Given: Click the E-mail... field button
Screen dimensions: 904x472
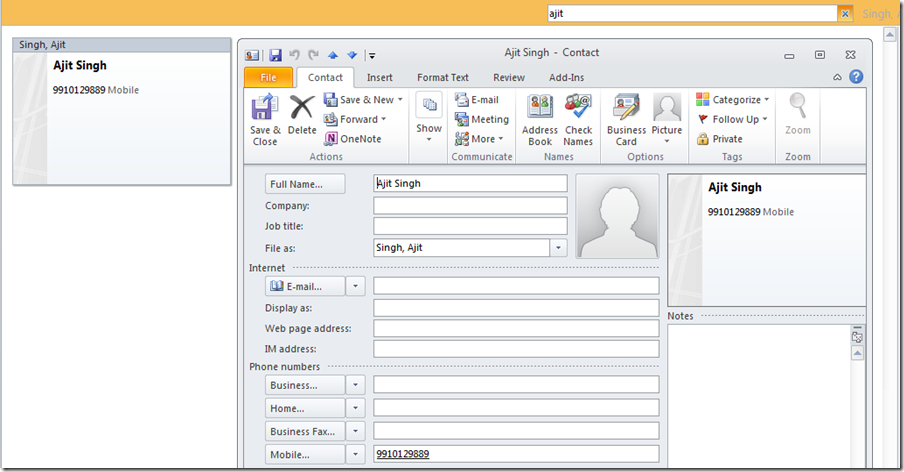Looking at the screenshot, I should tap(305, 286).
